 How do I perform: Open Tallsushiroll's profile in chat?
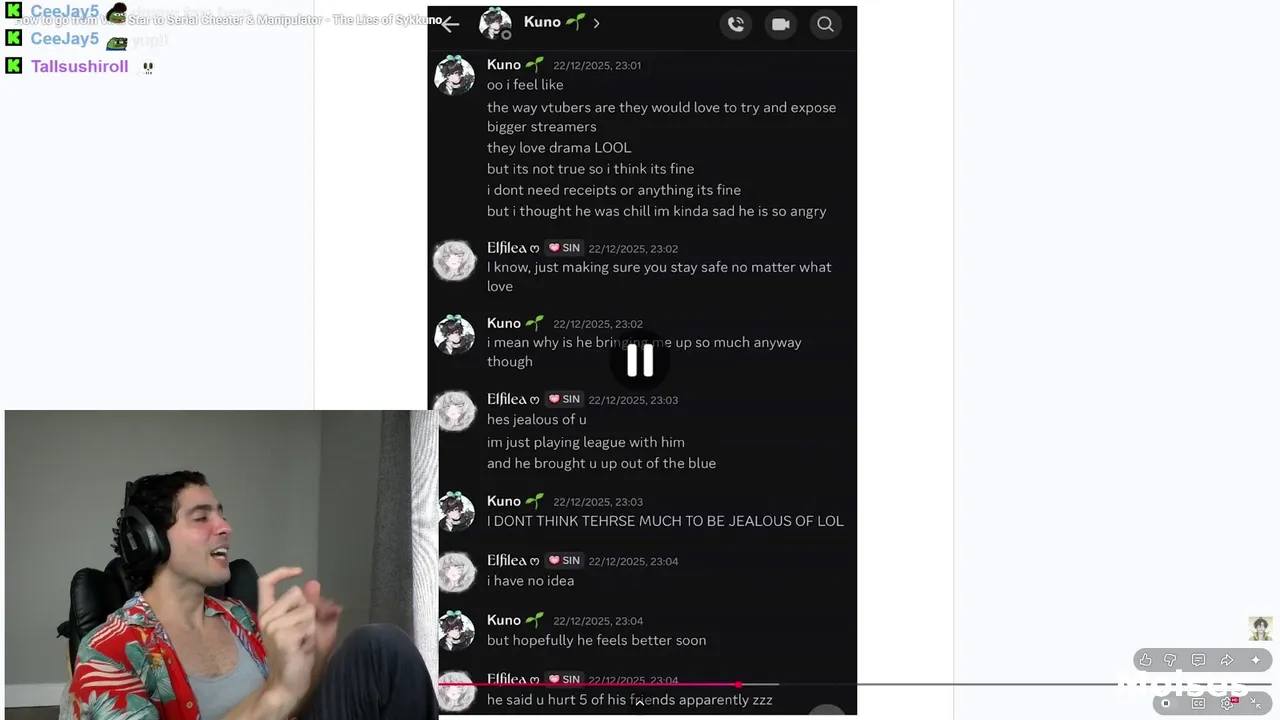click(x=79, y=66)
